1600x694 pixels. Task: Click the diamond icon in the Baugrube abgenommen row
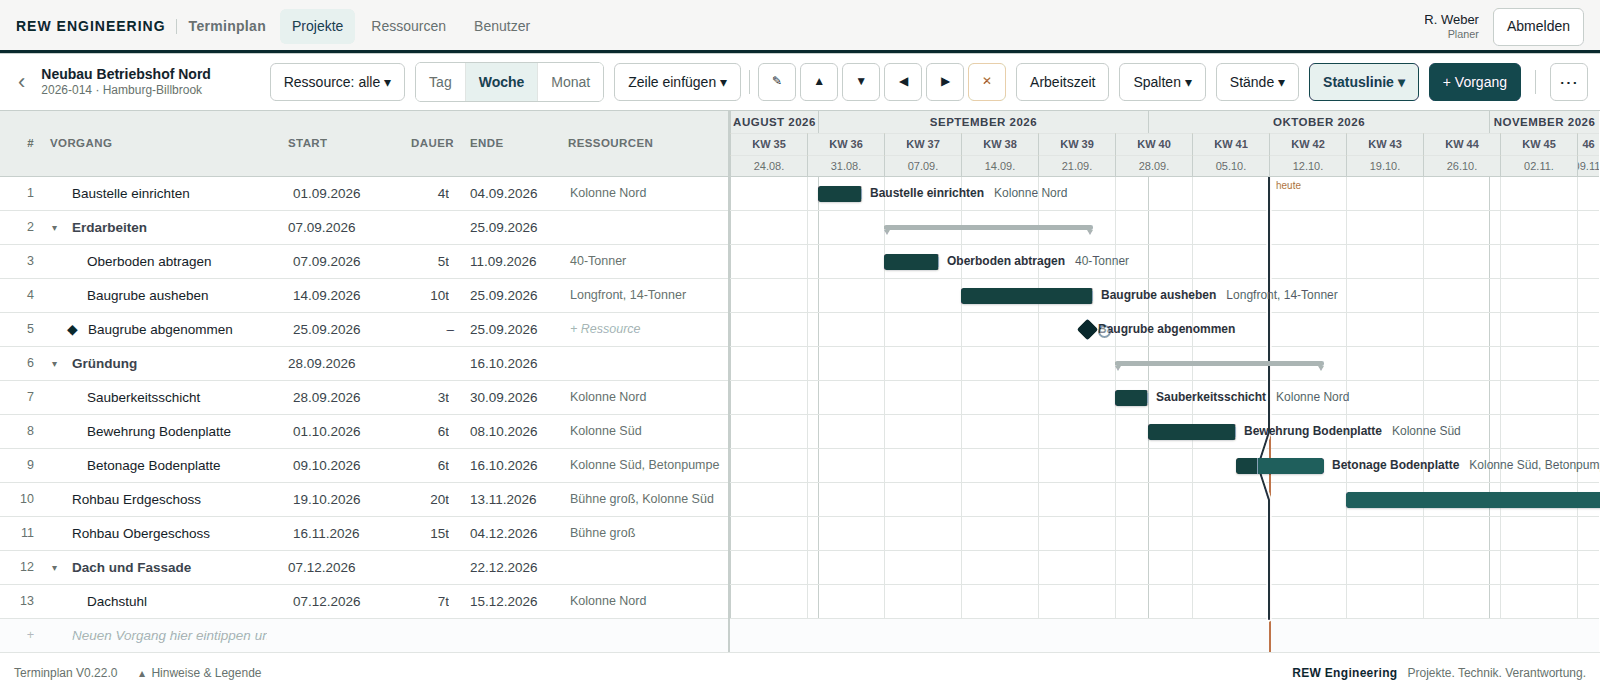(72, 330)
